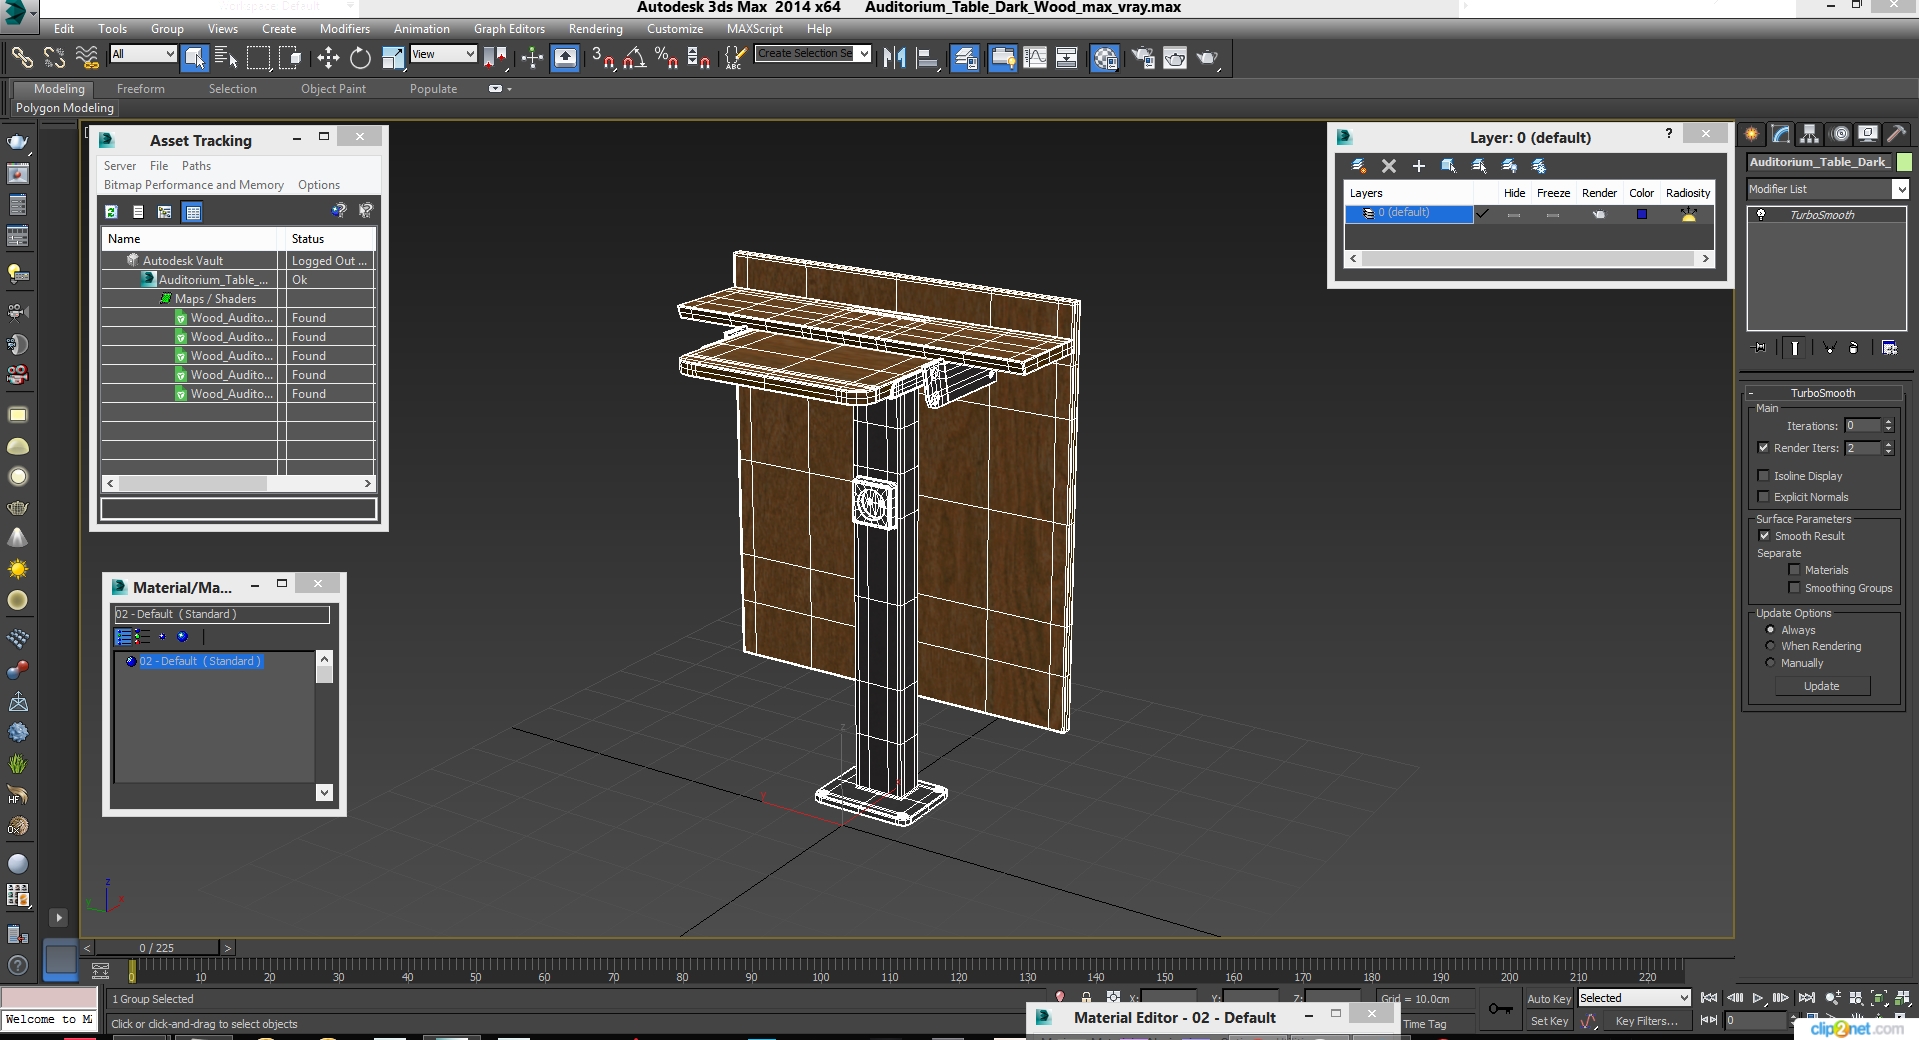Select the When Rendering update option
Viewport: 1919px width, 1040px height.
coord(1770,646)
